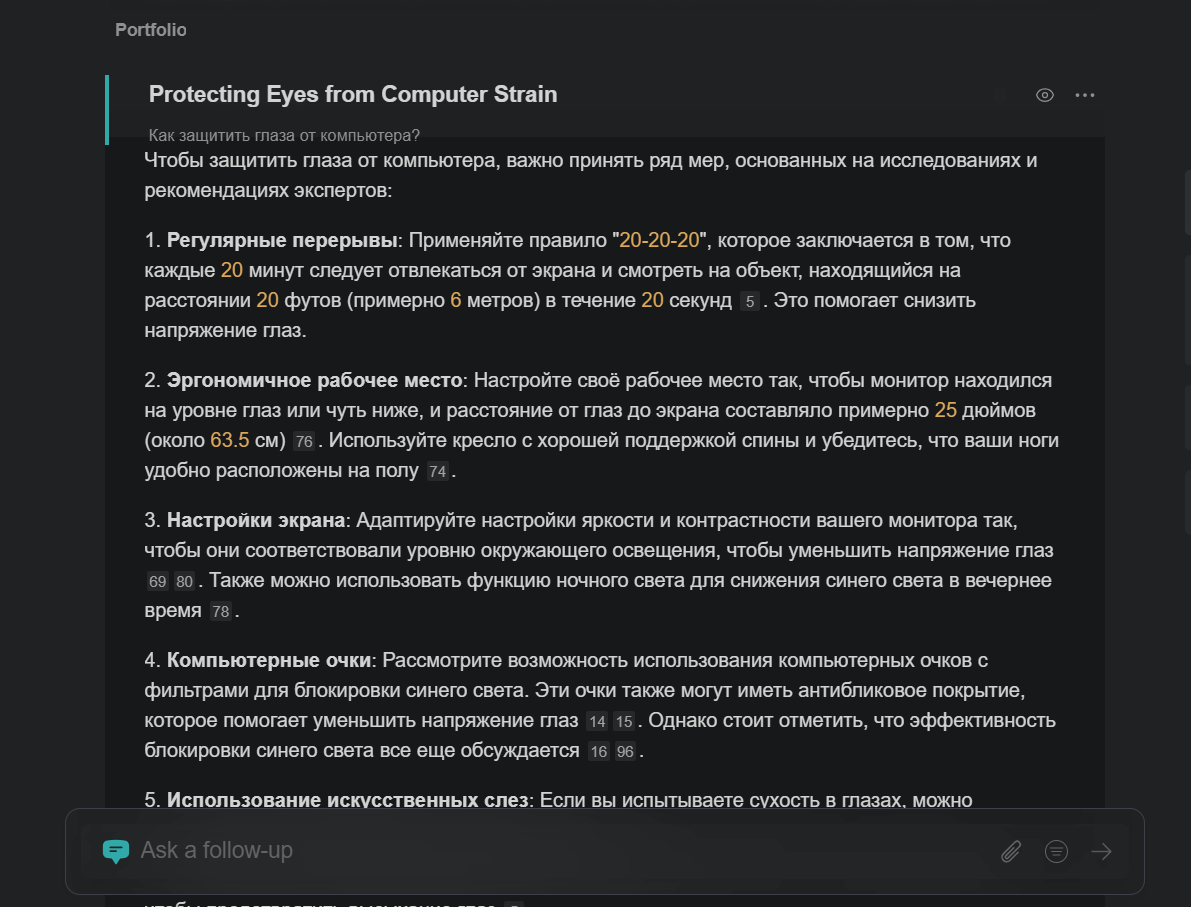Open citation badge 80

tap(184, 581)
